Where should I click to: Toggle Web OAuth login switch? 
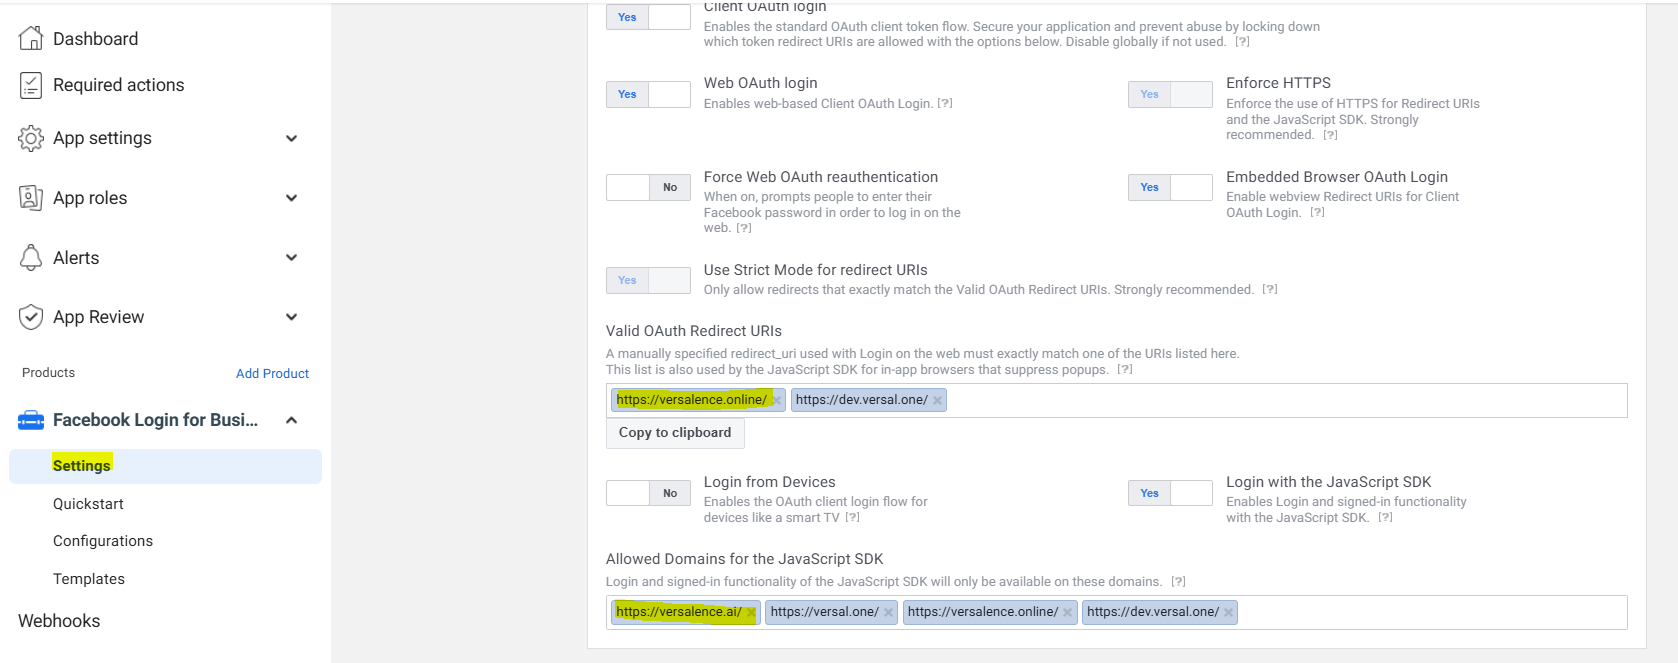(x=648, y=94)
